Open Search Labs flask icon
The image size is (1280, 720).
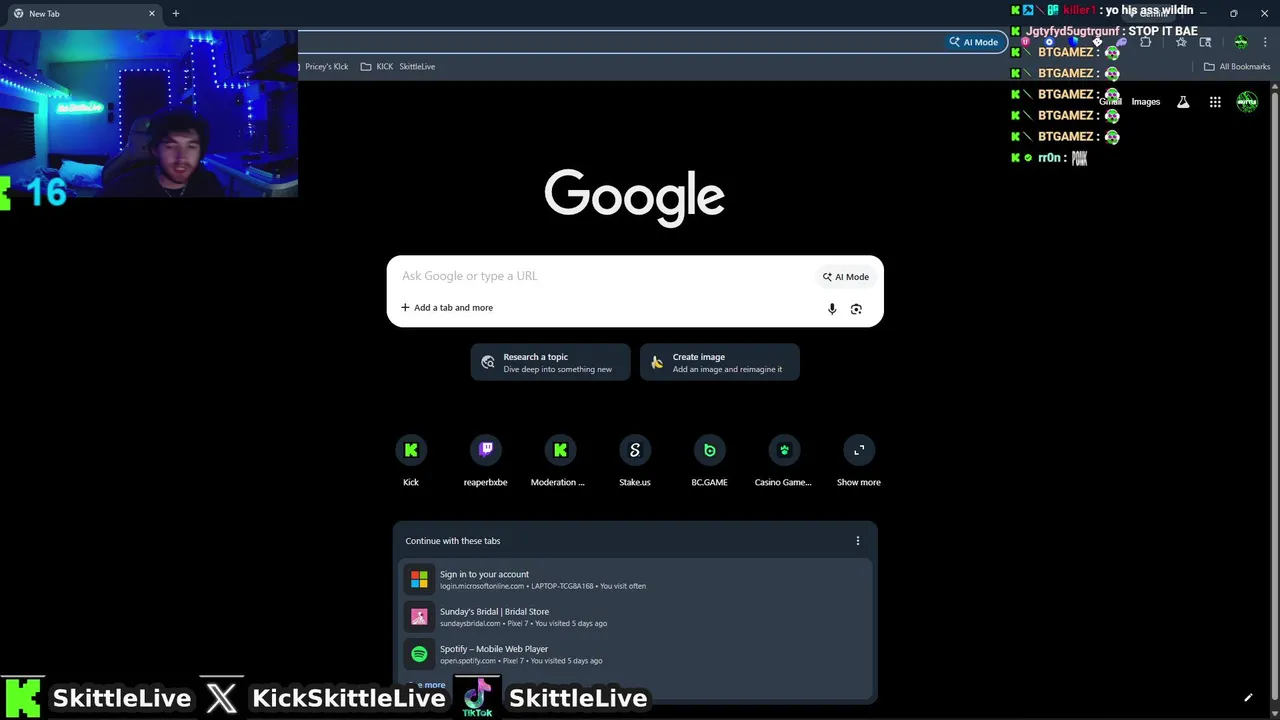pyautogui.click(x=1183, y=102)
